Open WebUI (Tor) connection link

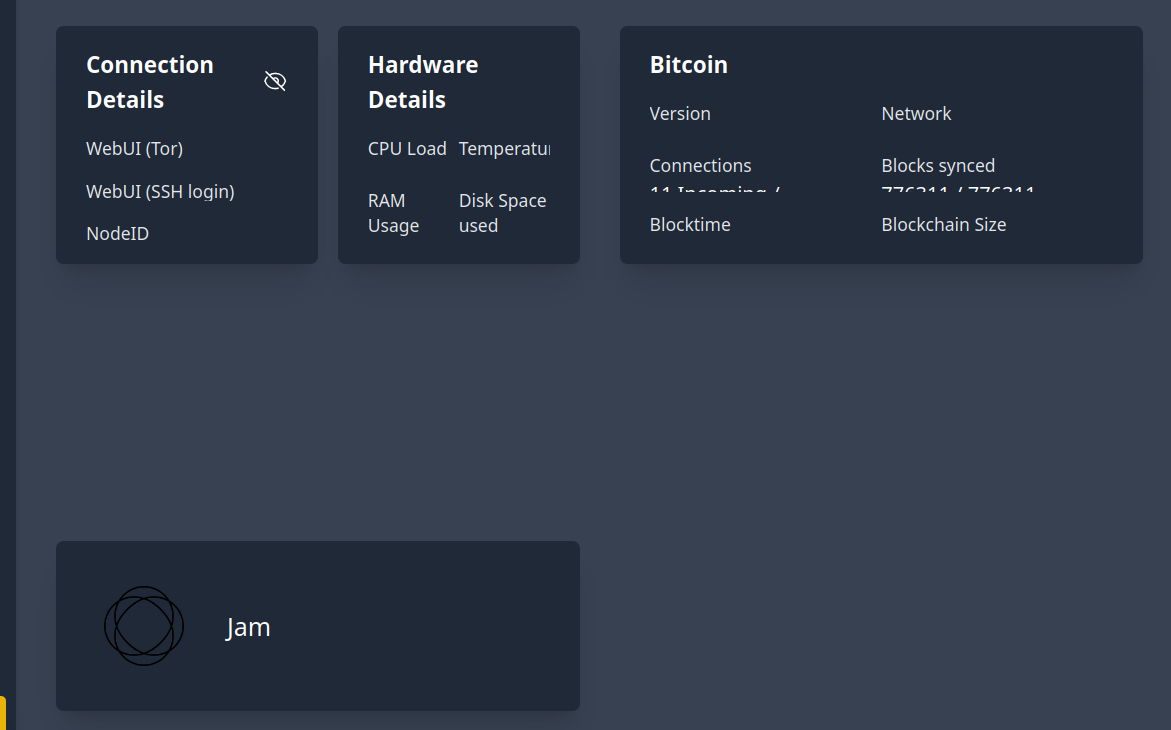134,148
